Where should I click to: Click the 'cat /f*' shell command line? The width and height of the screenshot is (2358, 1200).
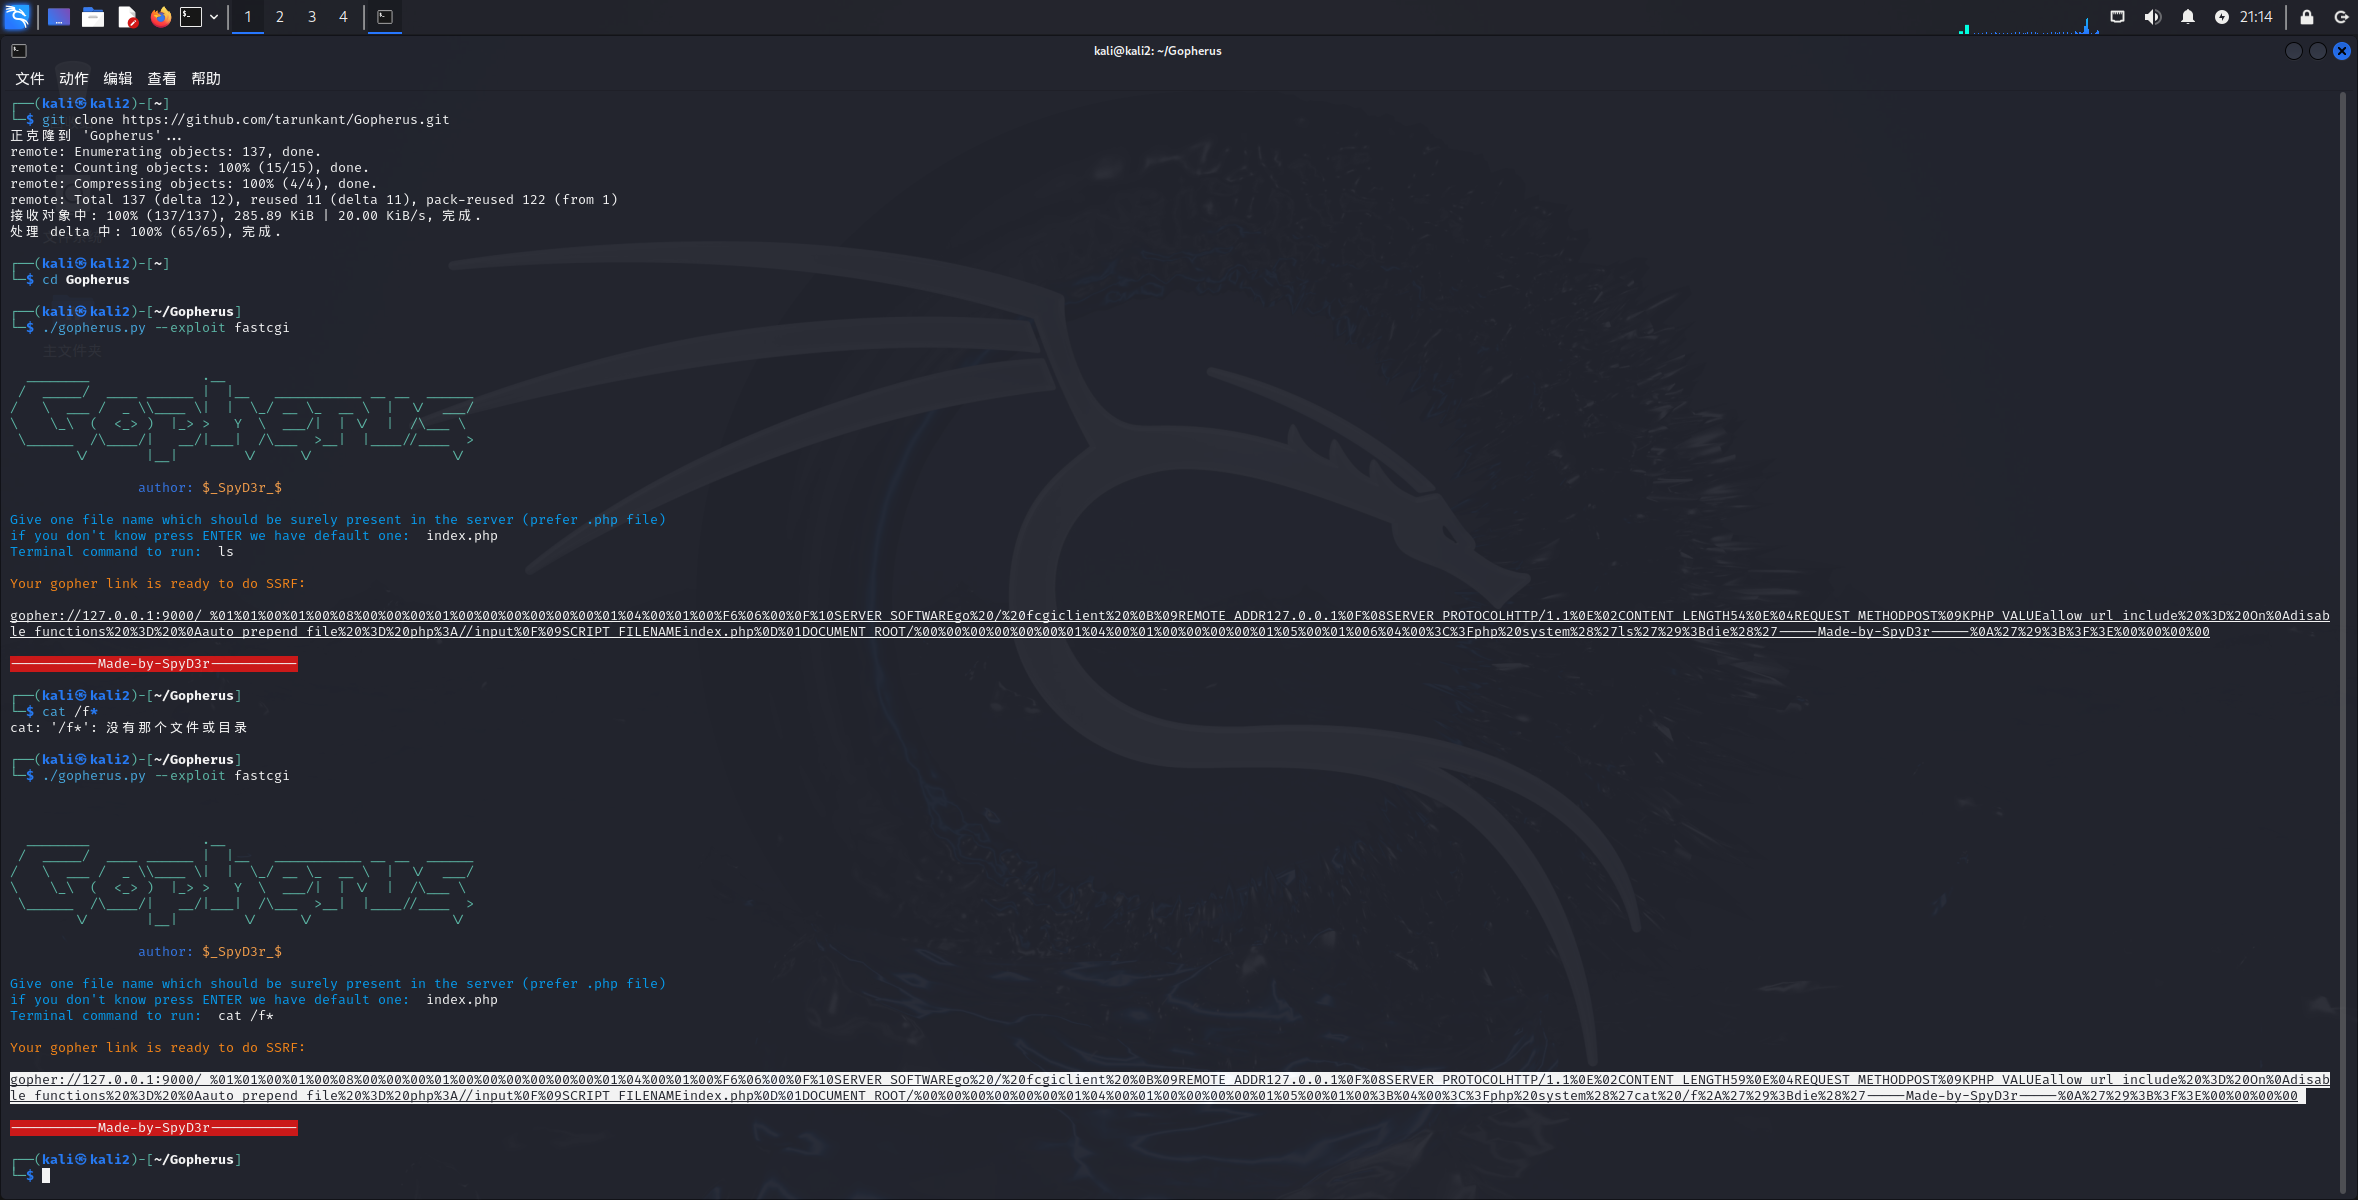click(x=70, y=712)
